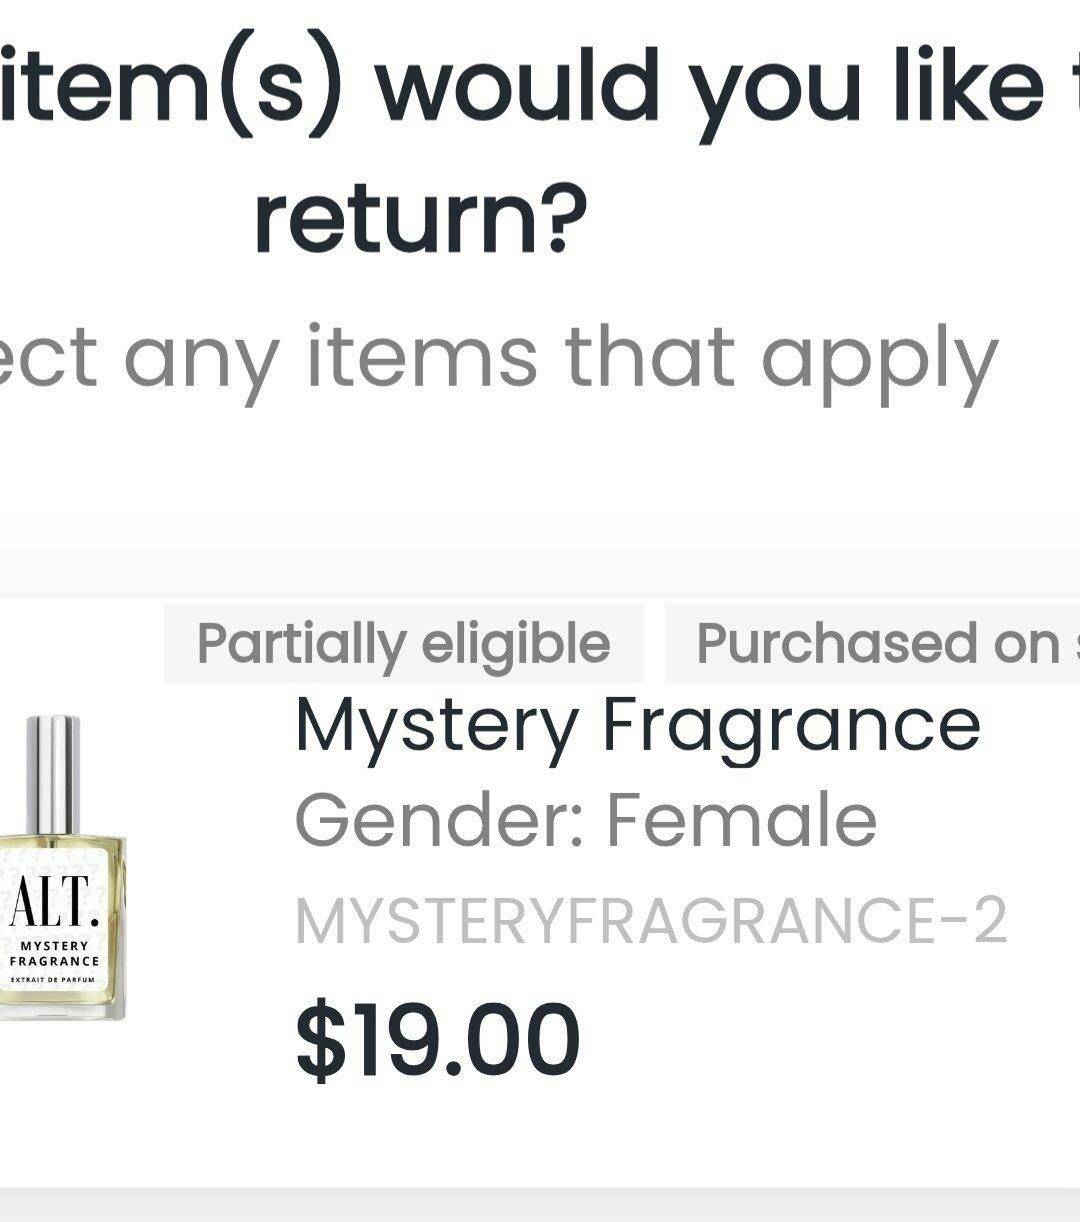1080x1222 pixels.
Task: Click the "return?" line of the heading
Action: tap(420, 219)
